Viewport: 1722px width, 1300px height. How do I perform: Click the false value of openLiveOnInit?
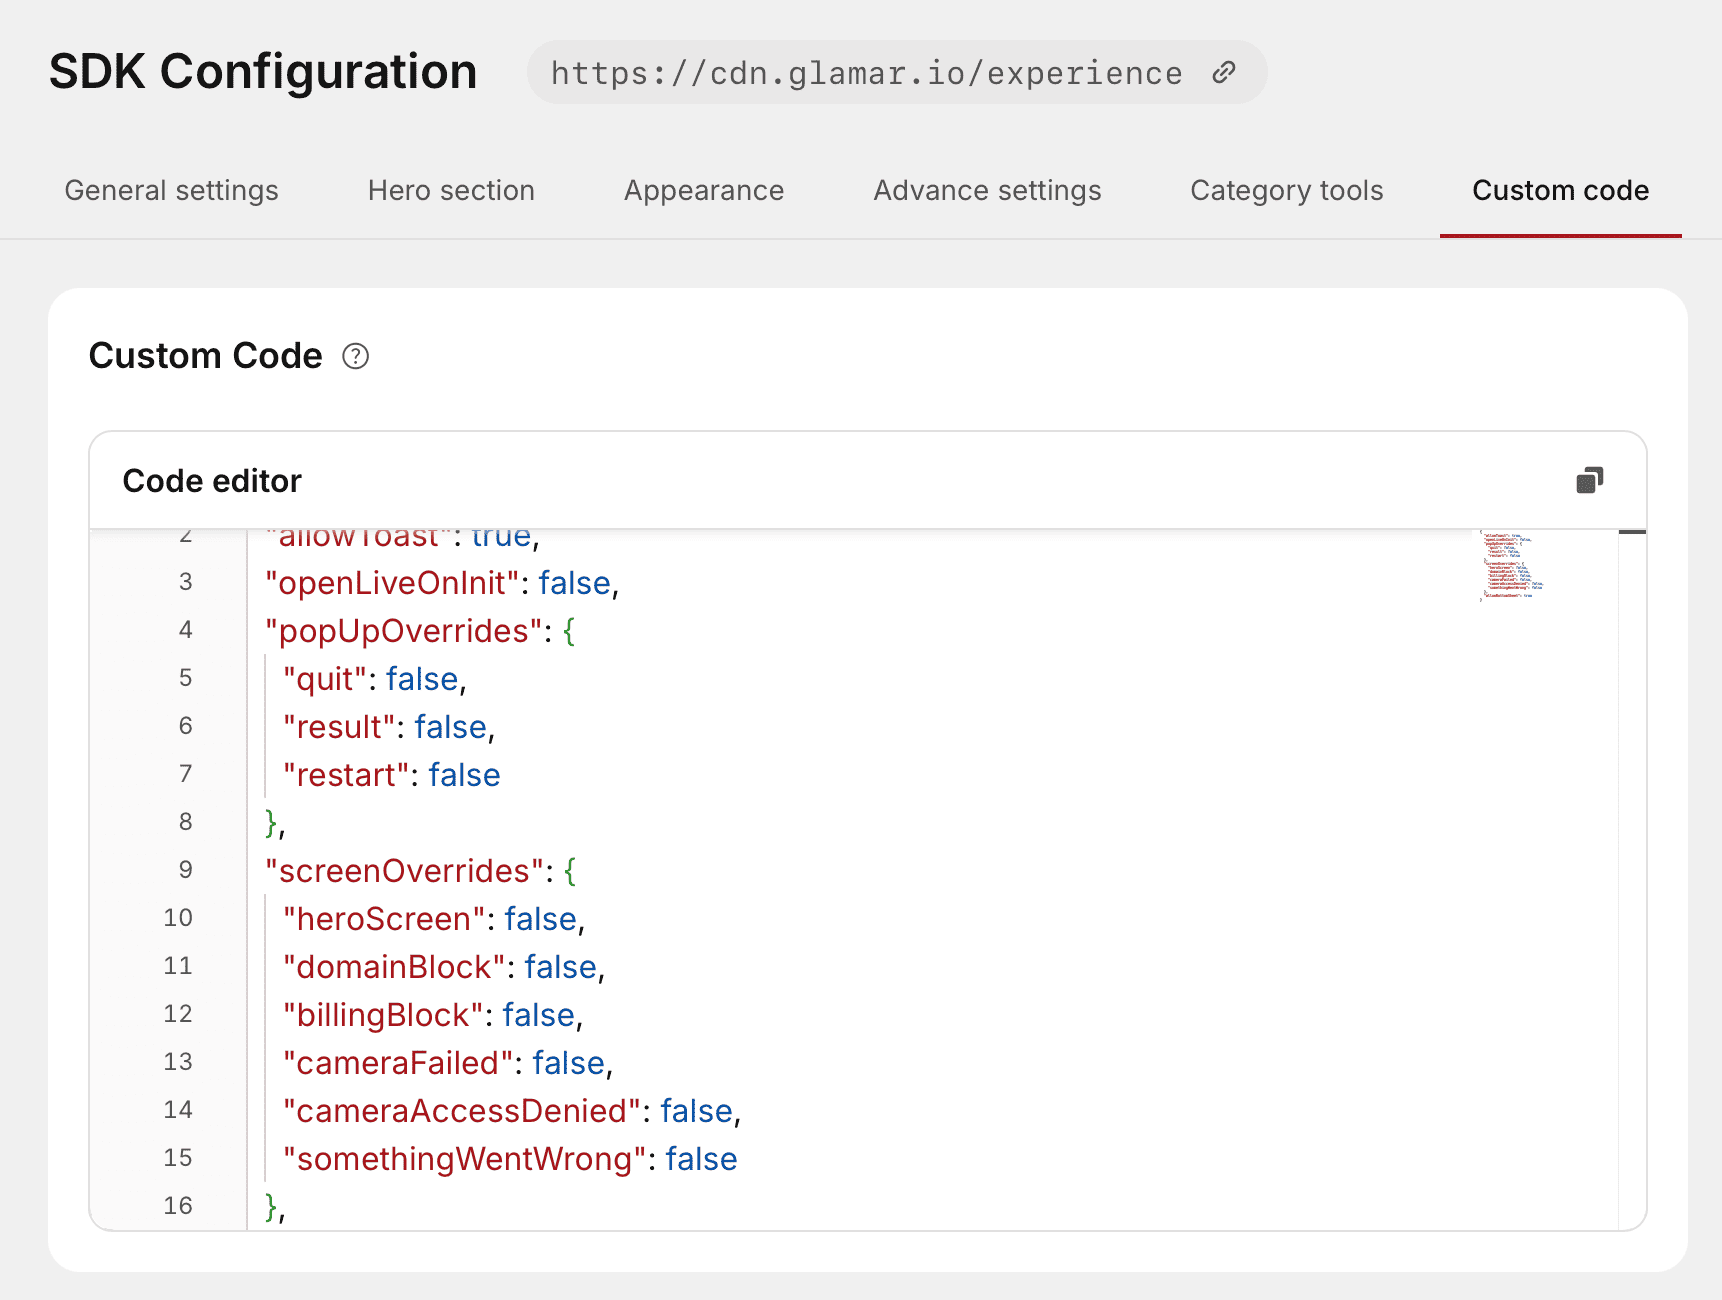click(574, 583)
